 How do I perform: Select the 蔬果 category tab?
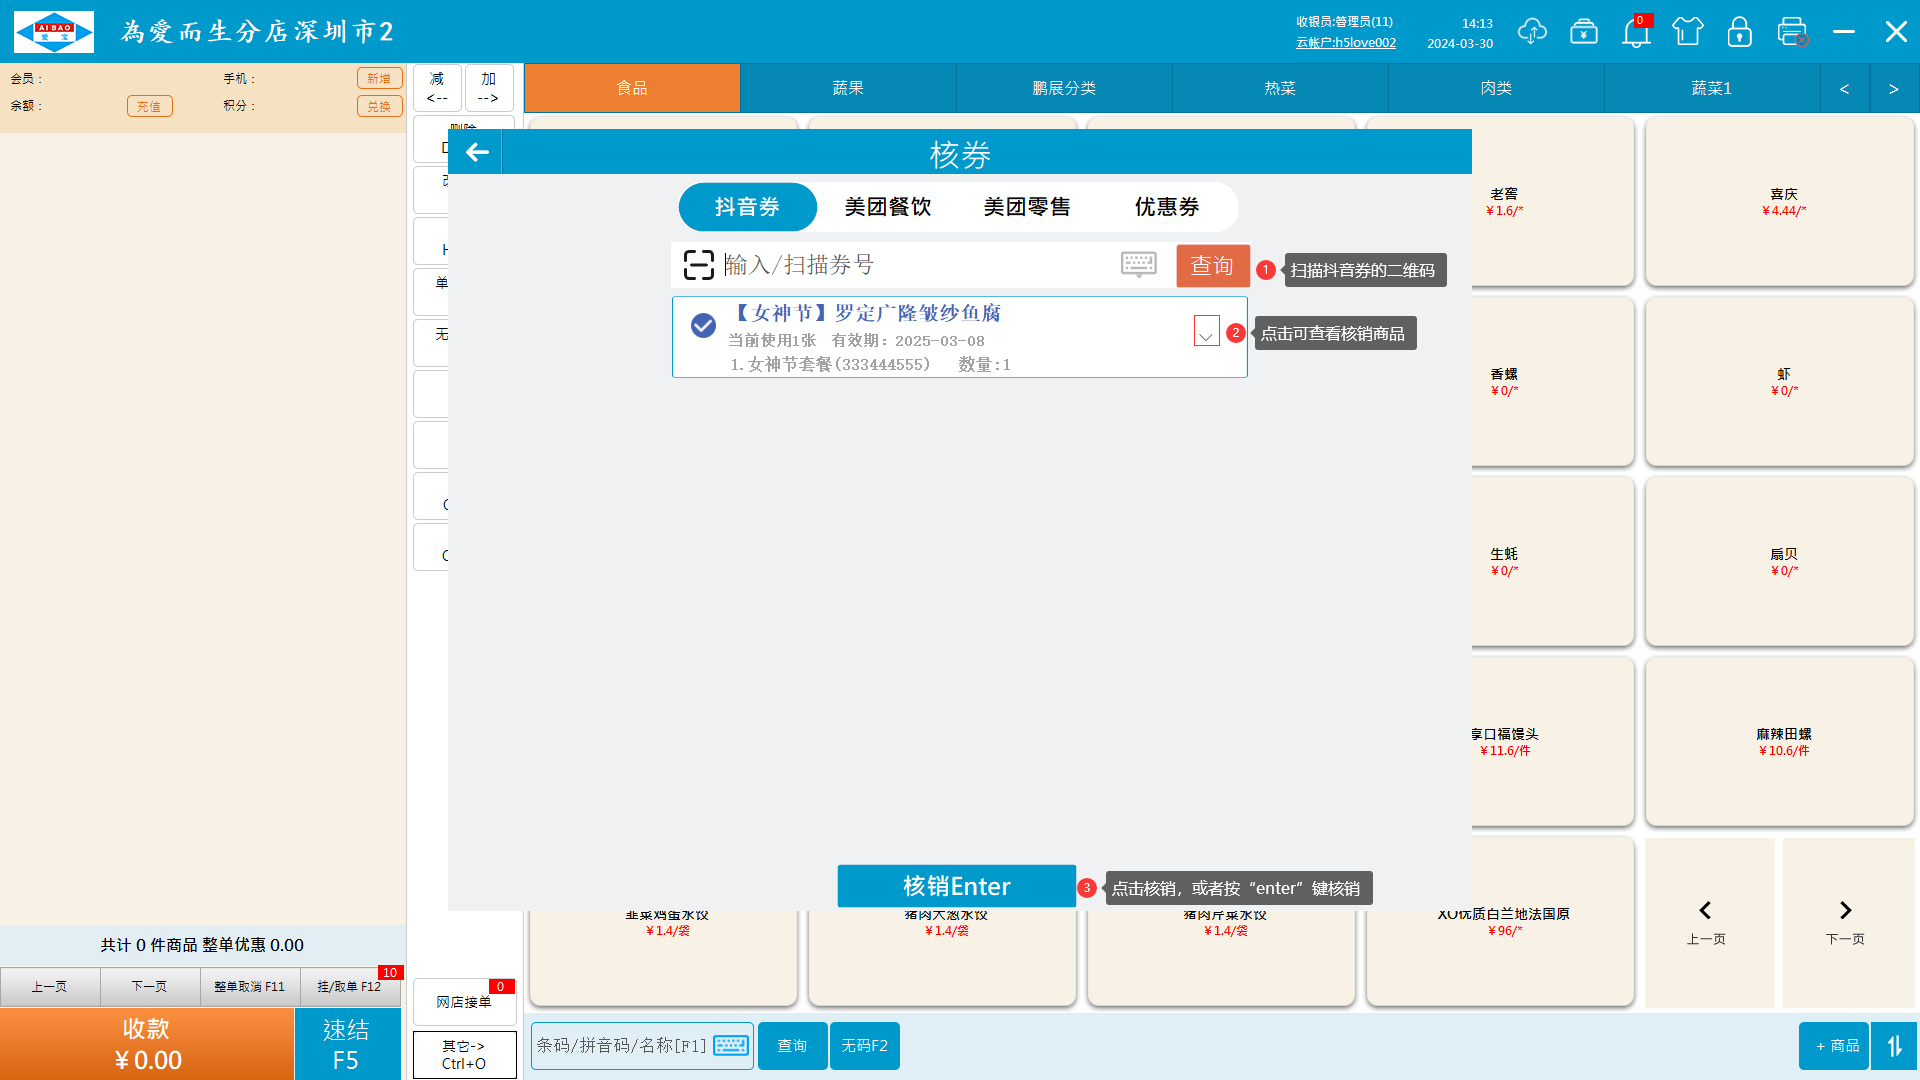[848, 88]
